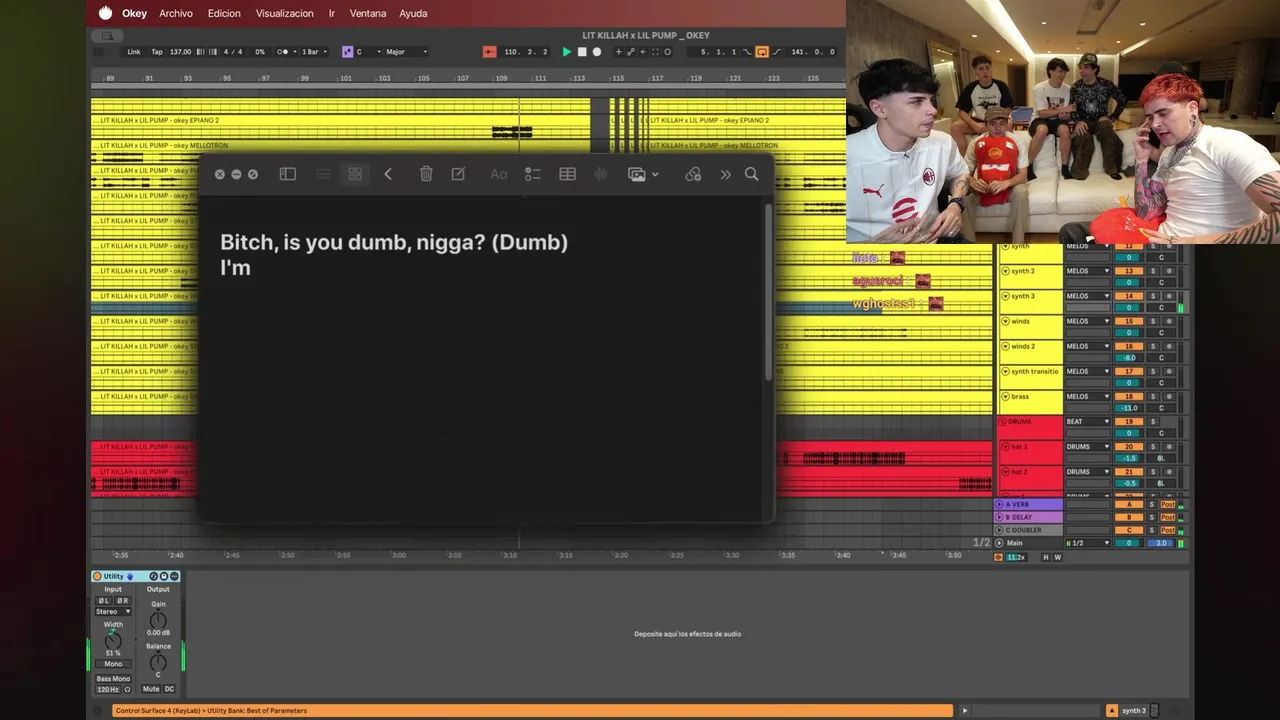Click the 137.00 tempo field
Image resolution: width=1280 pixels, height=720 pixels.
pos(181,52)
